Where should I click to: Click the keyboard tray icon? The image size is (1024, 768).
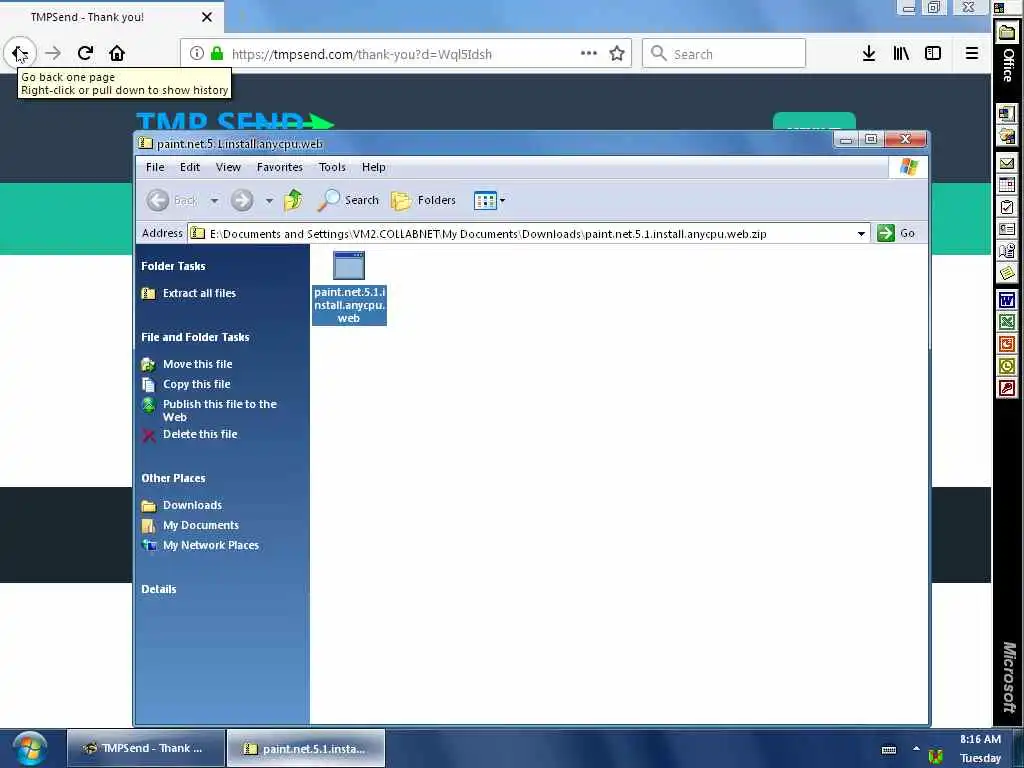click(889, 750)
